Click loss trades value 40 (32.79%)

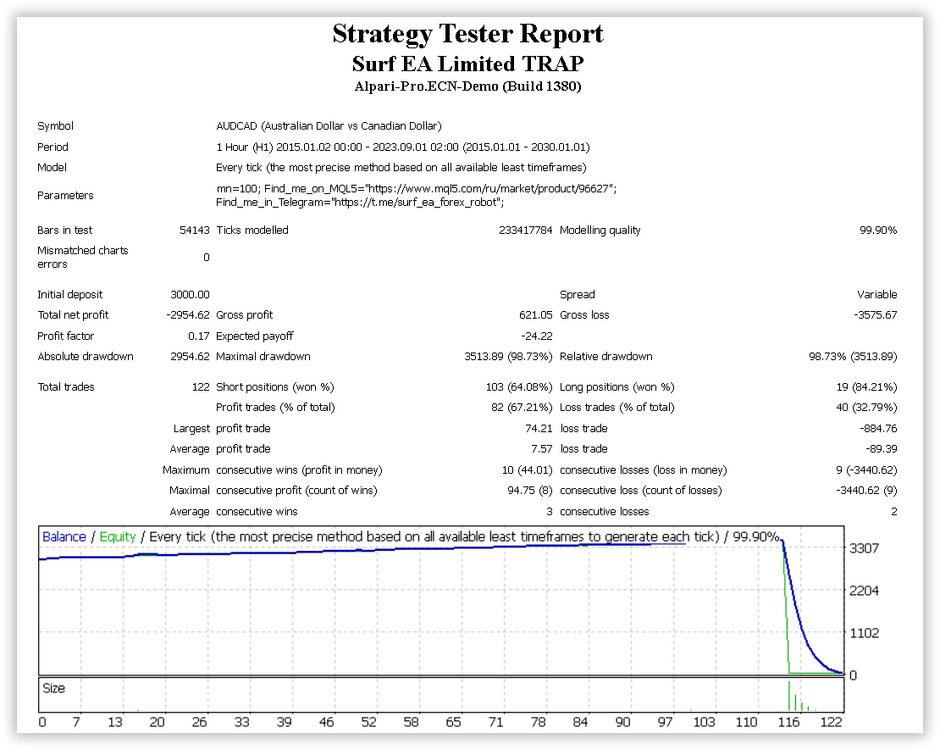coord(867,408)
